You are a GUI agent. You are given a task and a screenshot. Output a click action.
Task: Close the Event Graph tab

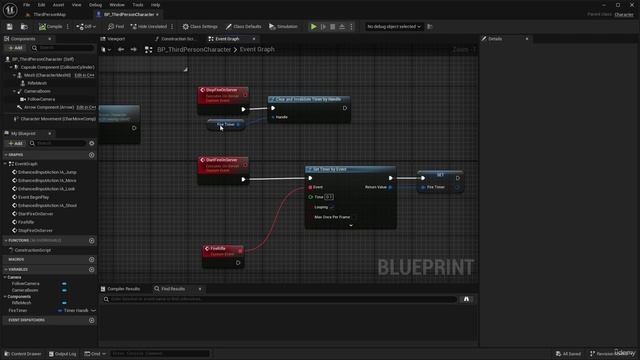254,39
